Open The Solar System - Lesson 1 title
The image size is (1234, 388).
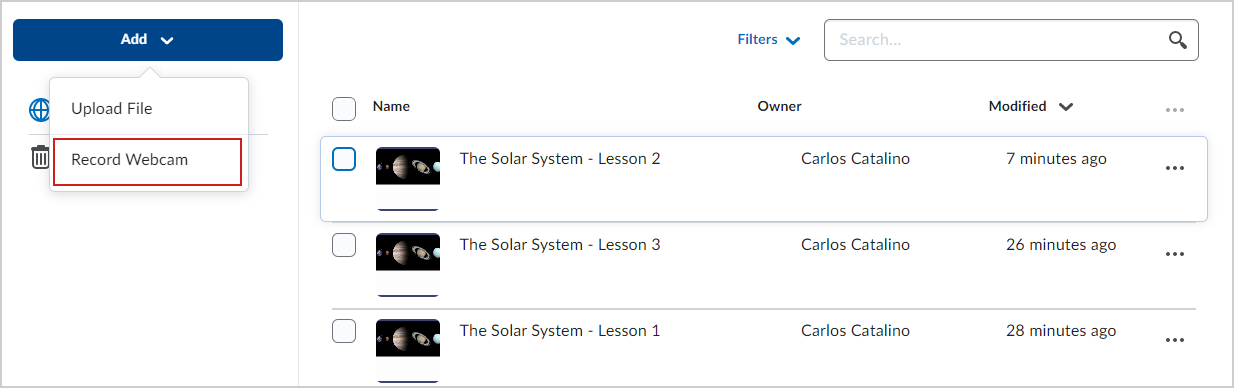(560, 330)
